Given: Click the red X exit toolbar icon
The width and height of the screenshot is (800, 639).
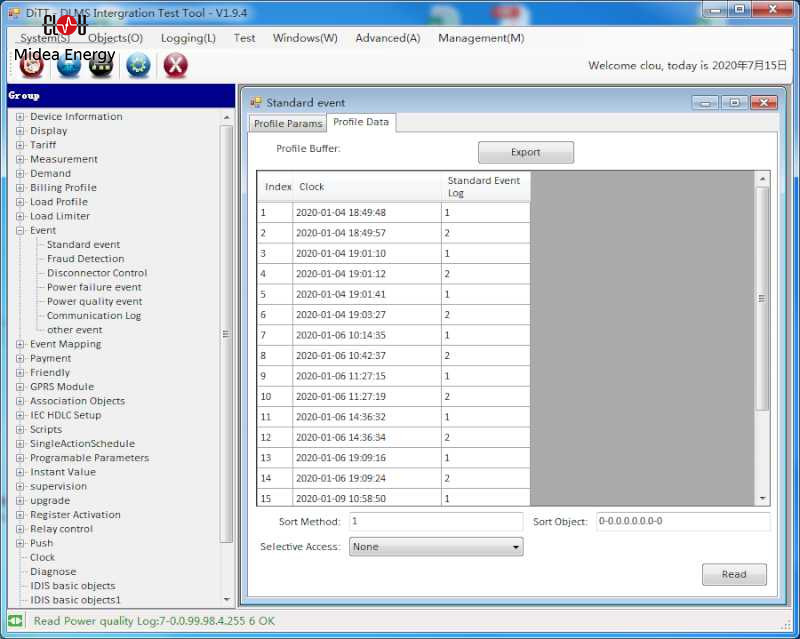Looking at the screenshot, I should 177,64.
